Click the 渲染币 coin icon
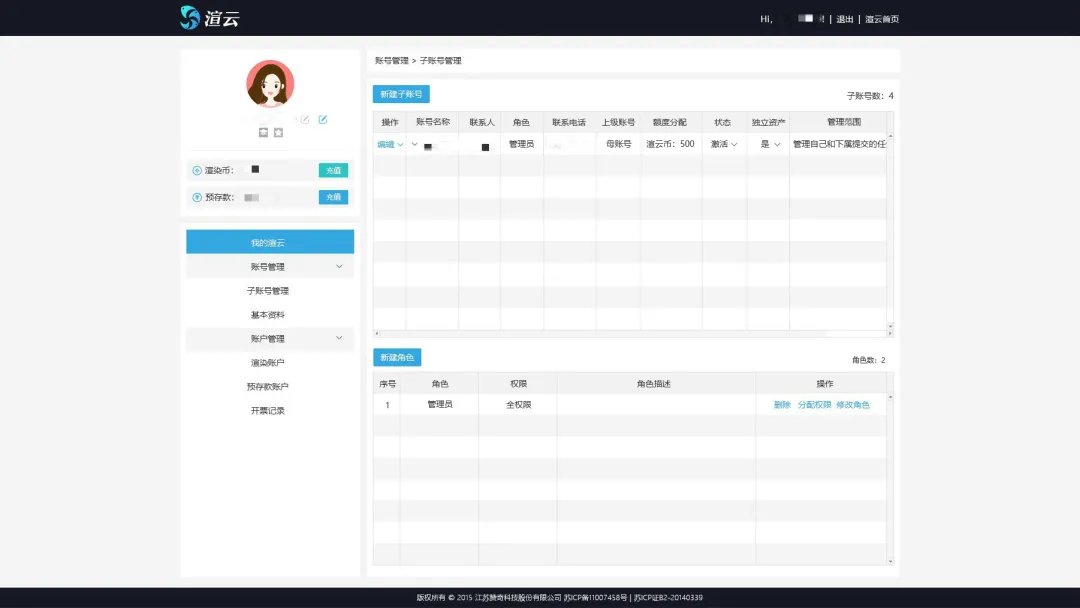The height and width of the screenshot is (608, 1080). pos(197,171)
